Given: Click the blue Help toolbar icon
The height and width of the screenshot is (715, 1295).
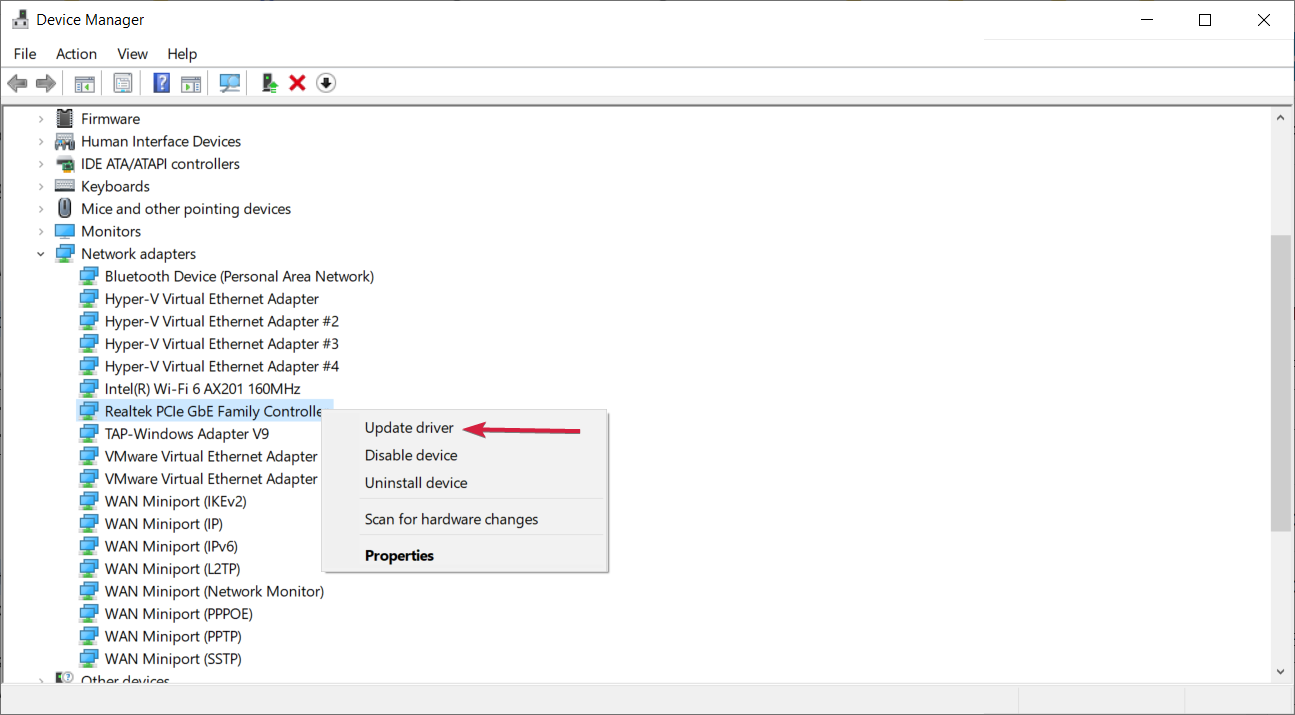Looking at the screenshot, I should click(161, 83).
